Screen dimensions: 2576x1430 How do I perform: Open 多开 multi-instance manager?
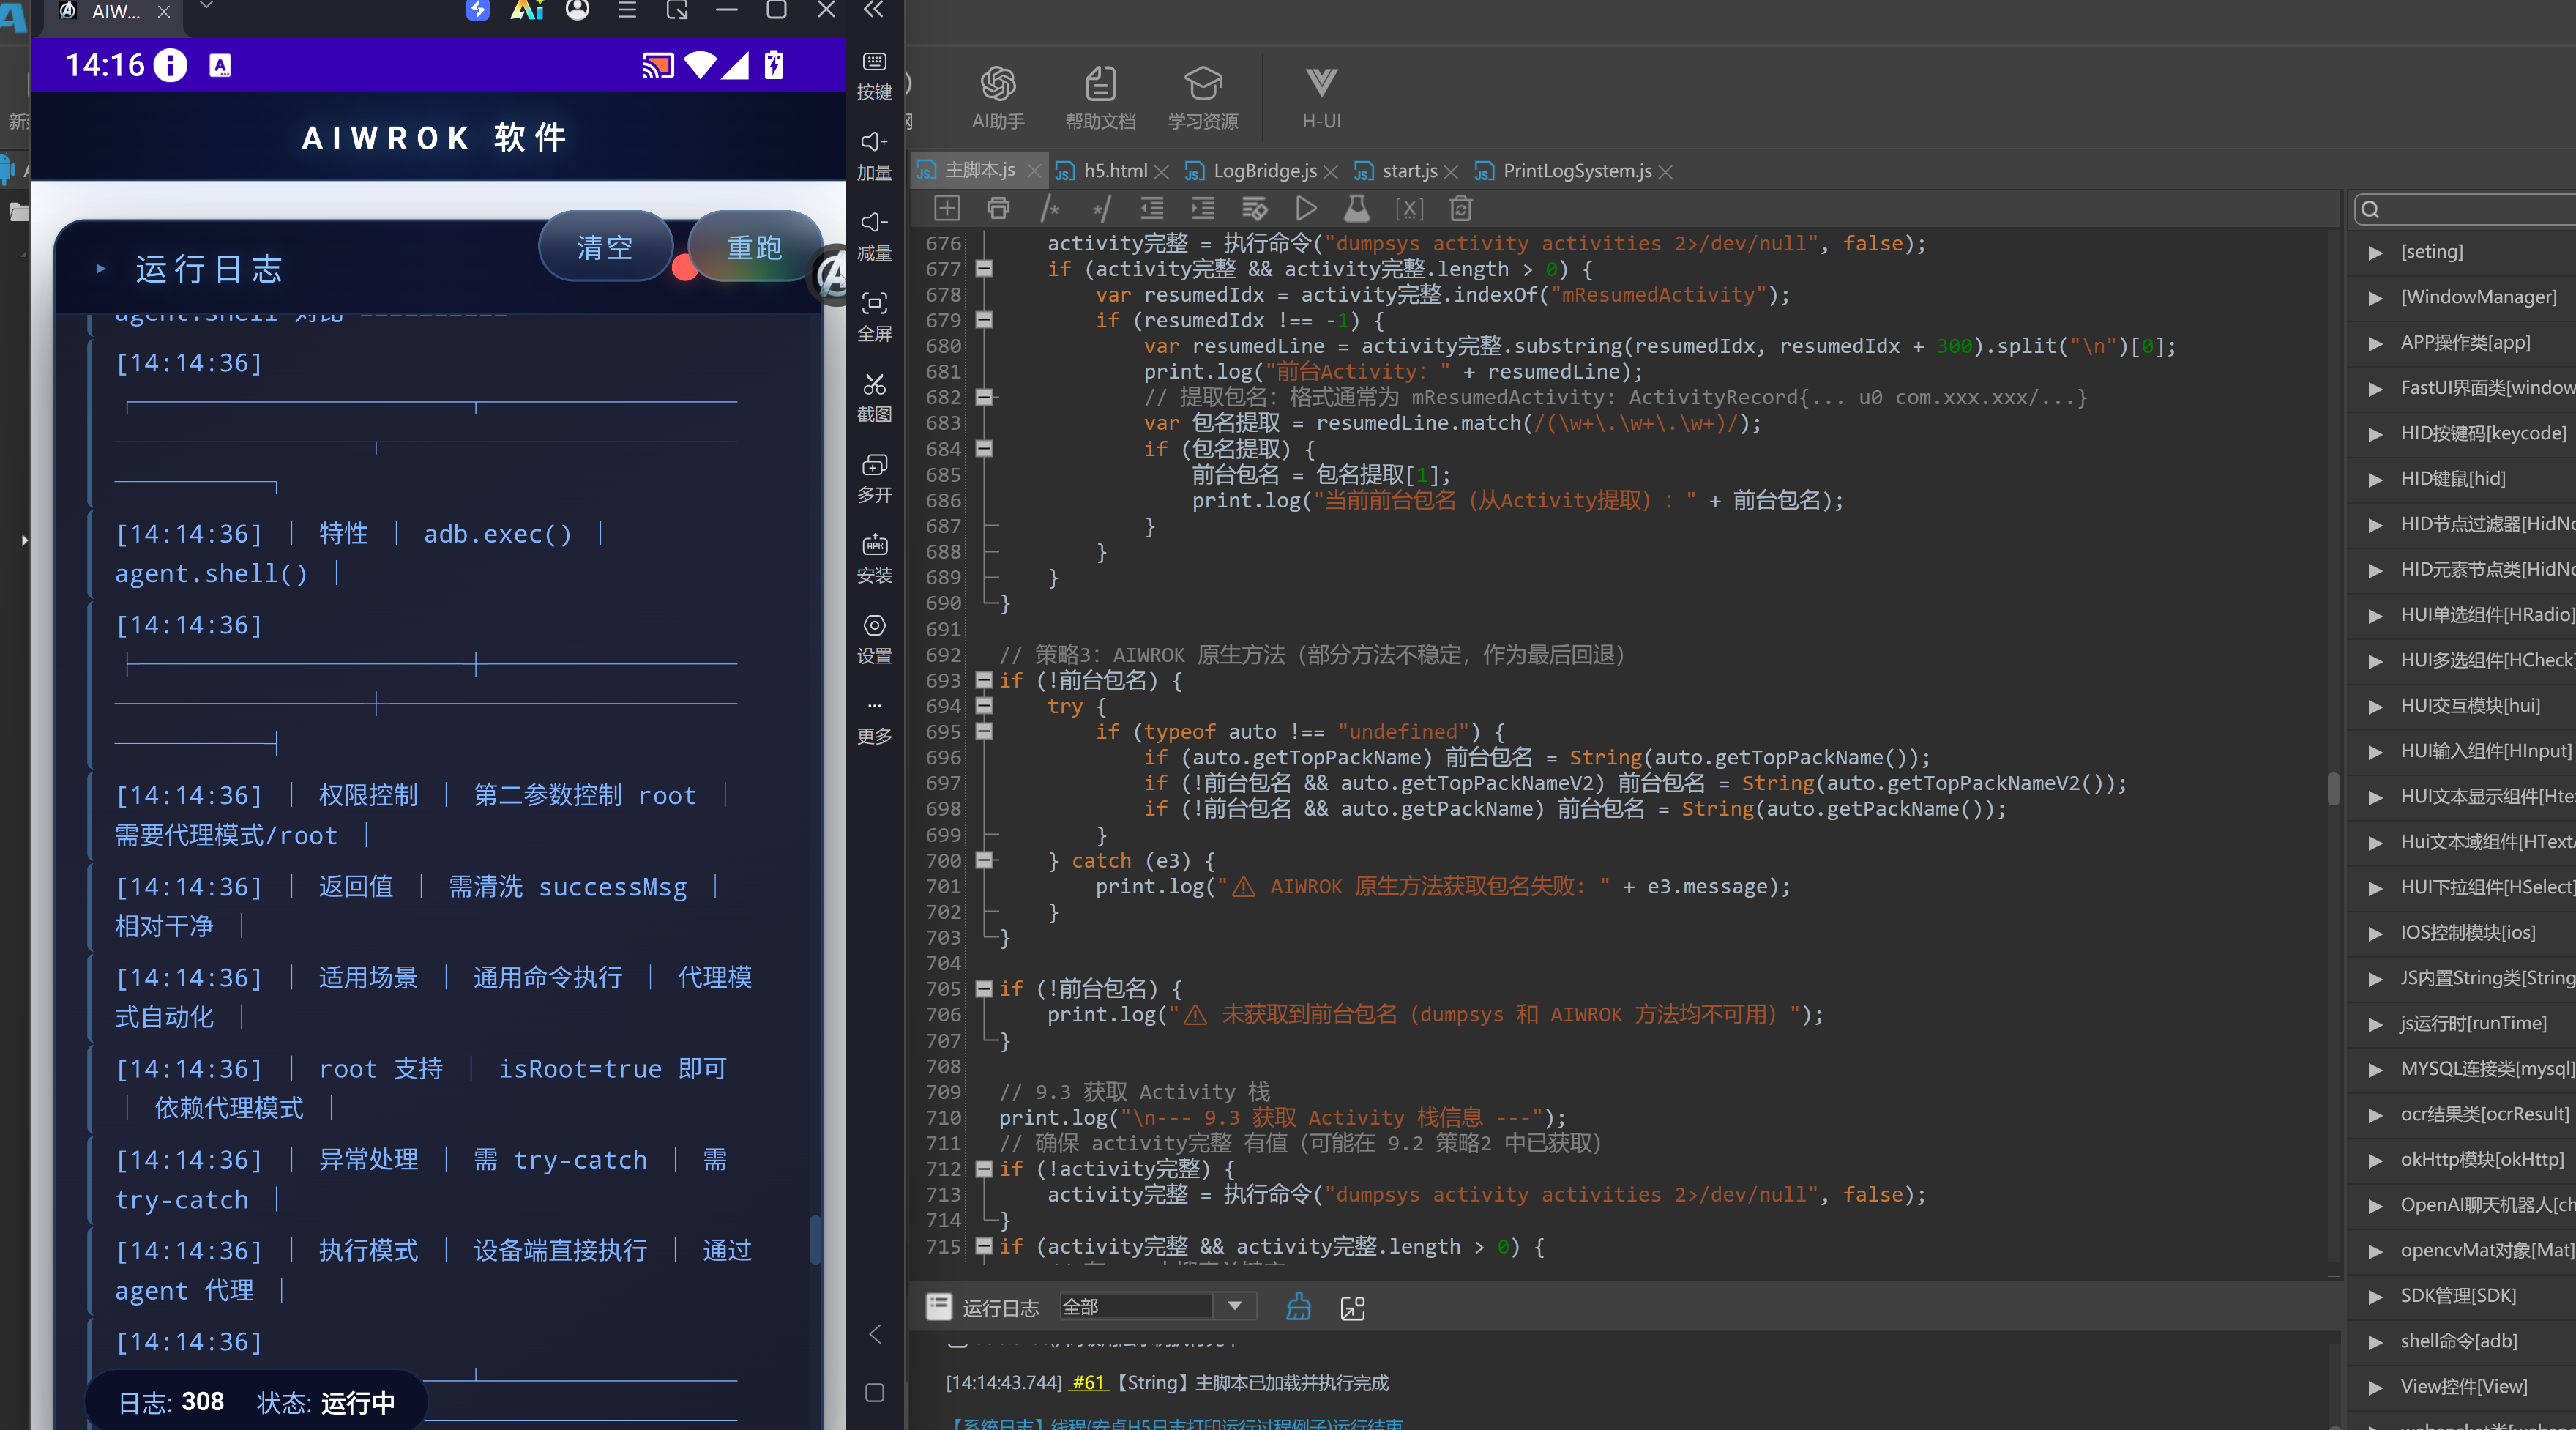[x=874, y=478]
